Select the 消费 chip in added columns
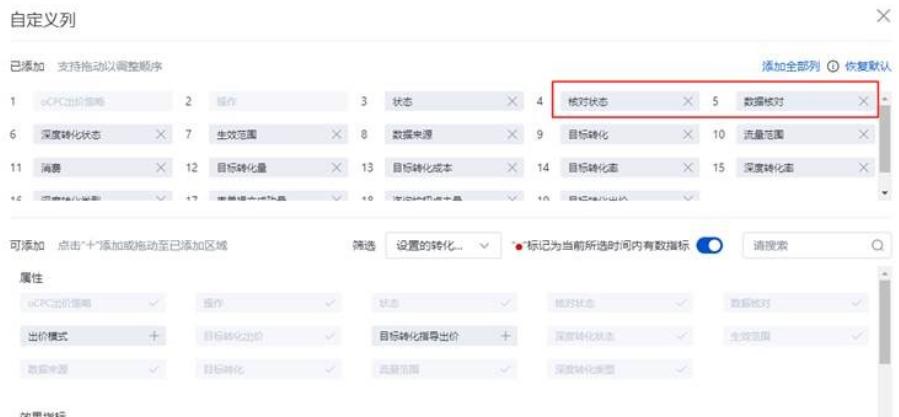899x417 pixels. (x=103, y=167)
